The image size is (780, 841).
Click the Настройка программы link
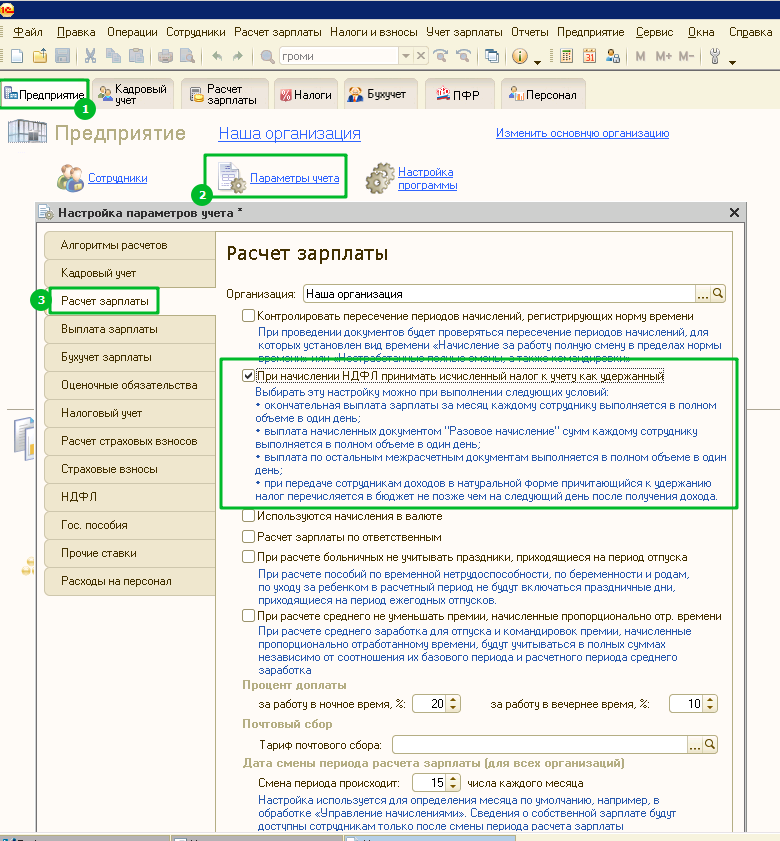pos(428,178)
